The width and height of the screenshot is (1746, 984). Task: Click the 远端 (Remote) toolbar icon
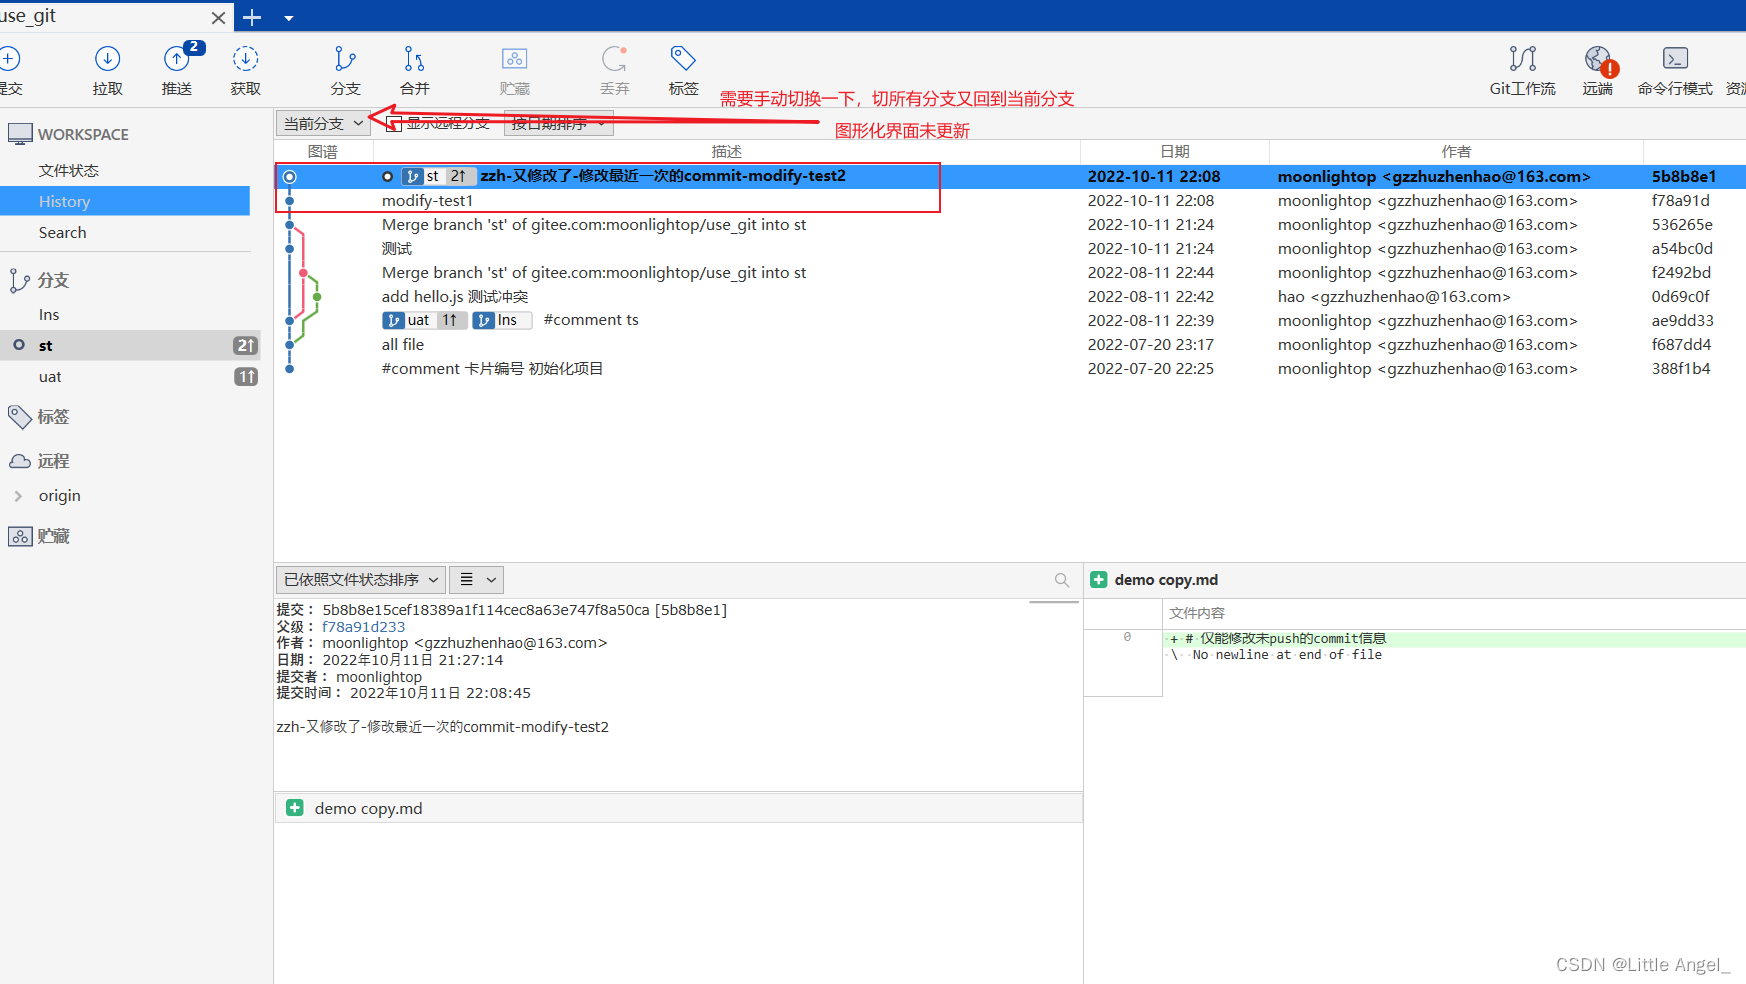tap(1598, 59)
